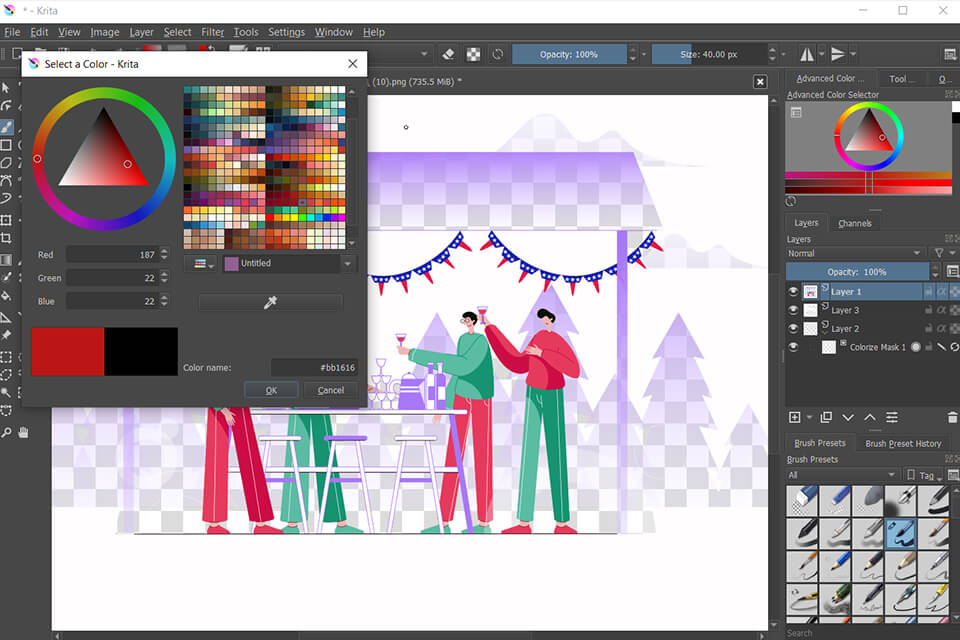960x640 pixels.
Task: Hide Layer 1 with its eye icon
Action: pyautogui.click(x=793, y=292)
